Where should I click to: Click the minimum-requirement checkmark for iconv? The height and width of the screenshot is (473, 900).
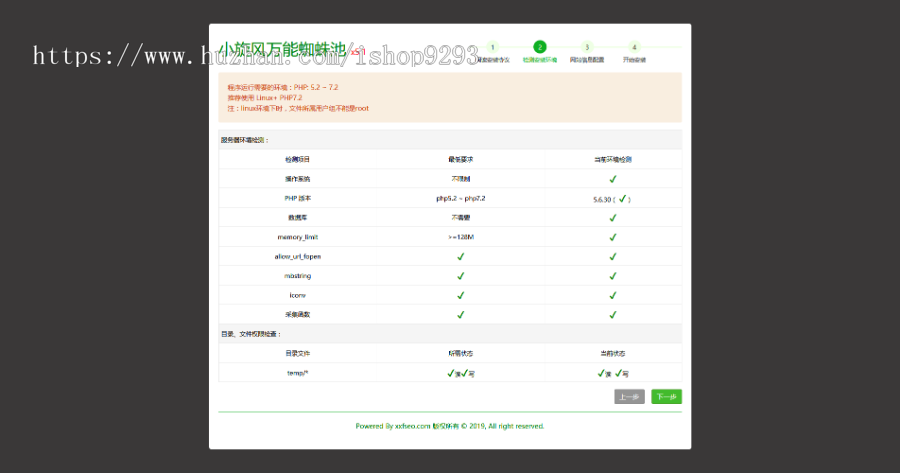coord(461,295)
